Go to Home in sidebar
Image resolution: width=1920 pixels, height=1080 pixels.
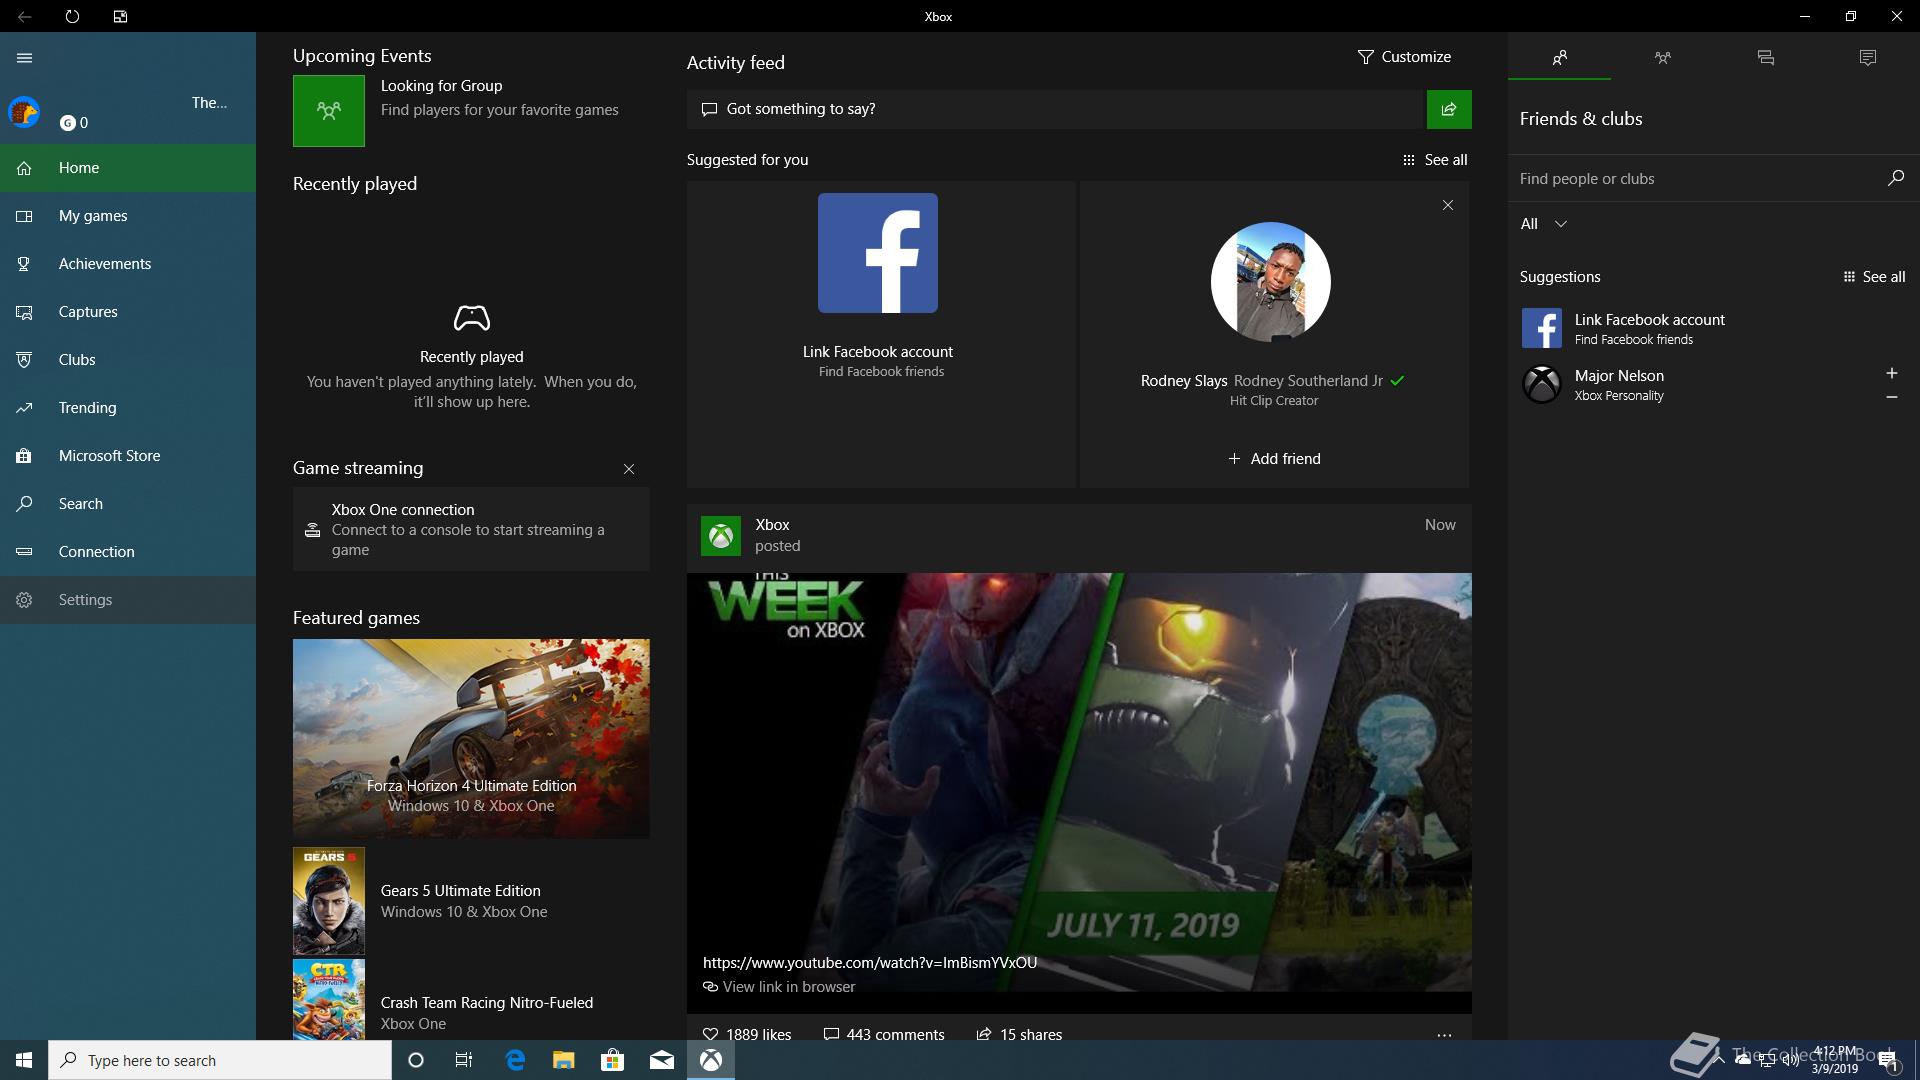tap(128, 168)
